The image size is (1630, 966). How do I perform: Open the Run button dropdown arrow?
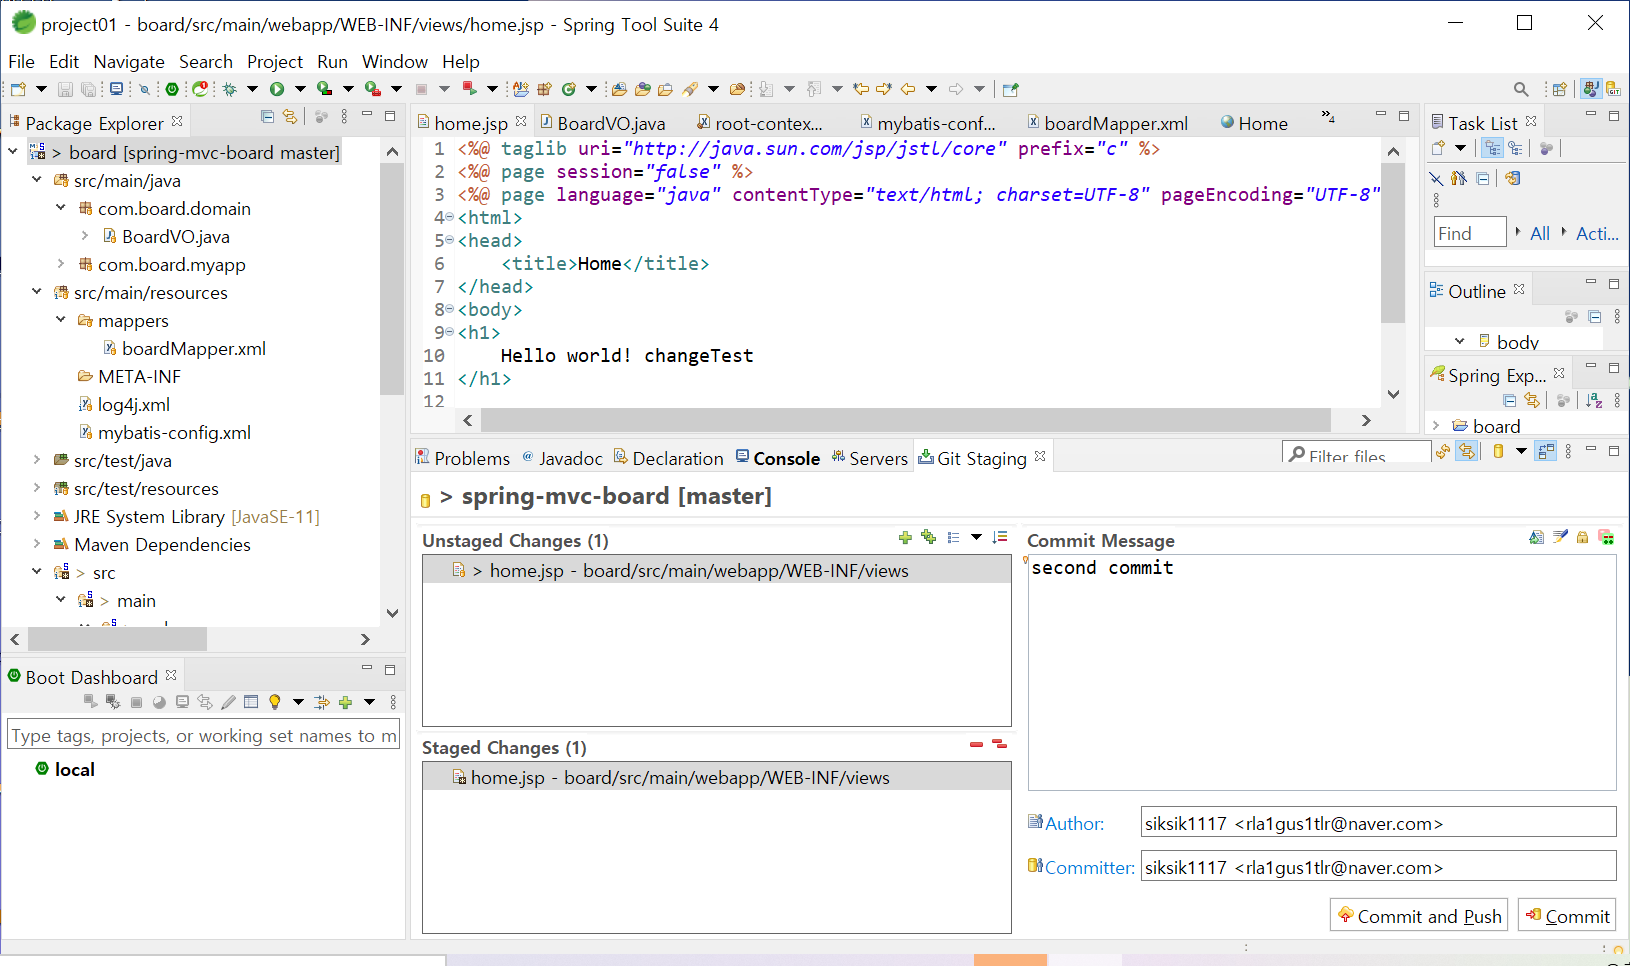click(x=300, y=89)
